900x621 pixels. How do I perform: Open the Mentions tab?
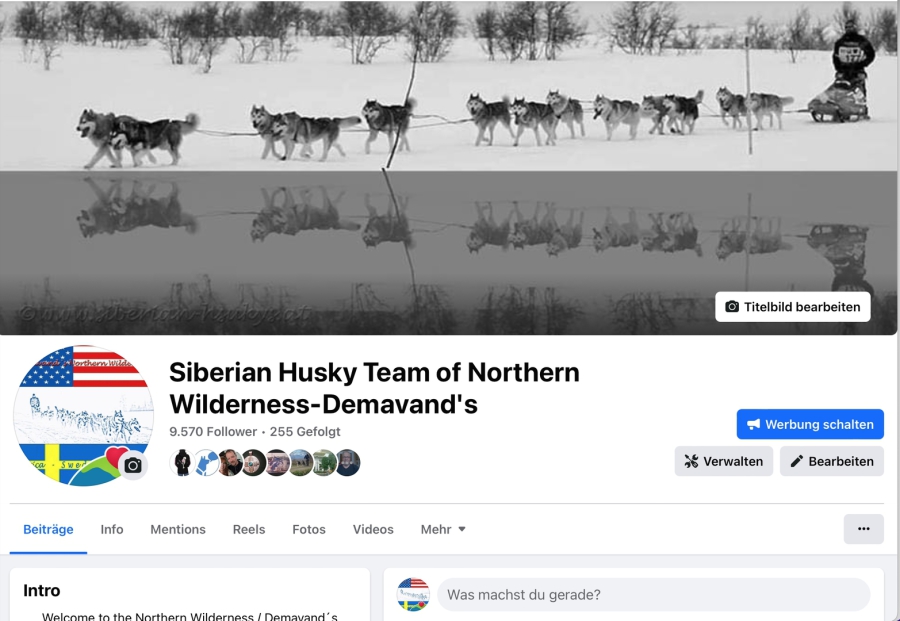(178, 529)
